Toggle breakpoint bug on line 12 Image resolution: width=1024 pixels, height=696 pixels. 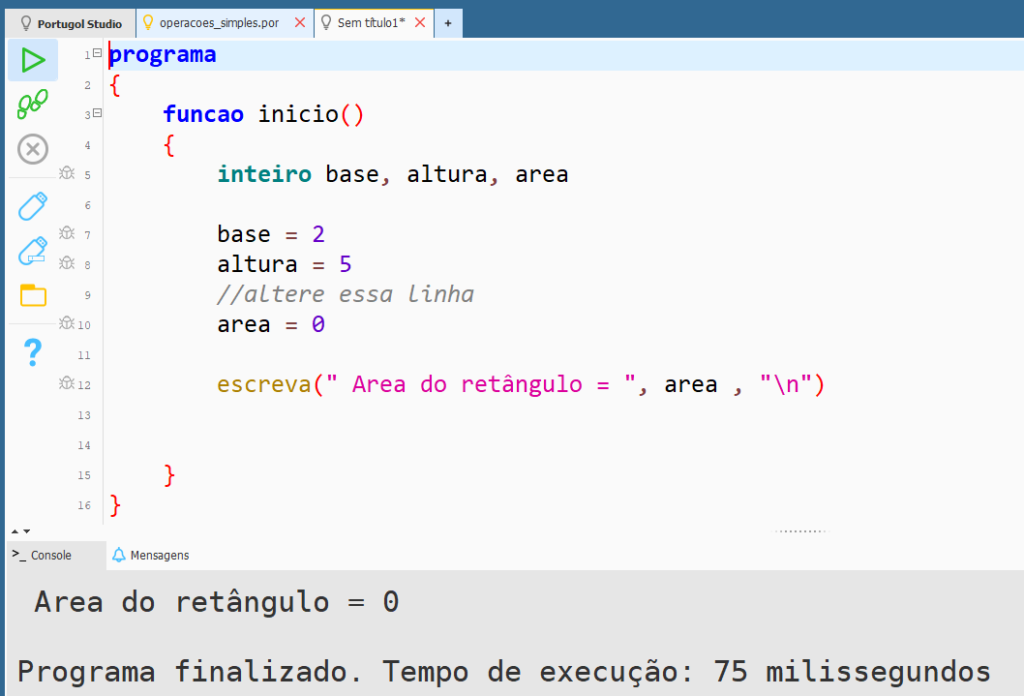[x=67, y=383]
